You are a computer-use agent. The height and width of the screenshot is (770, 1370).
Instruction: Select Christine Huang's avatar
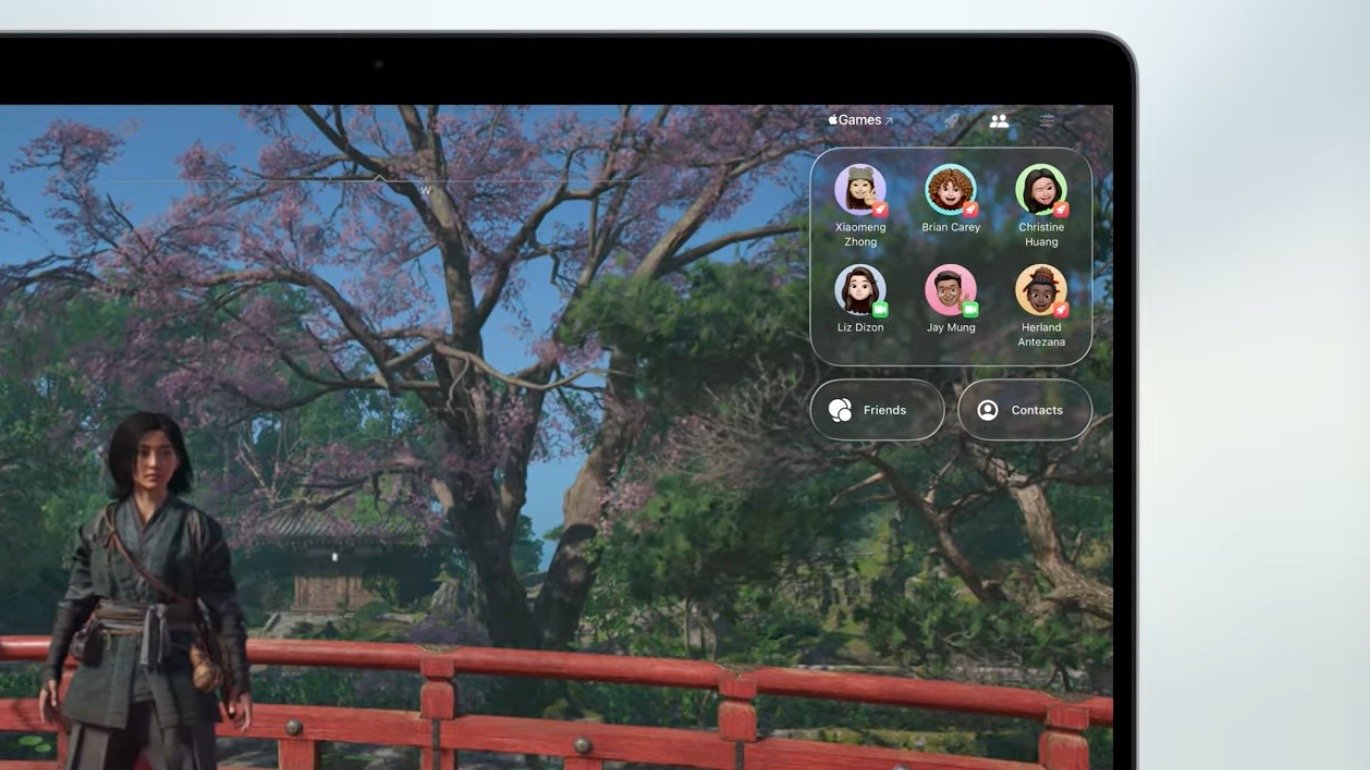click(x=1041, y=190)
